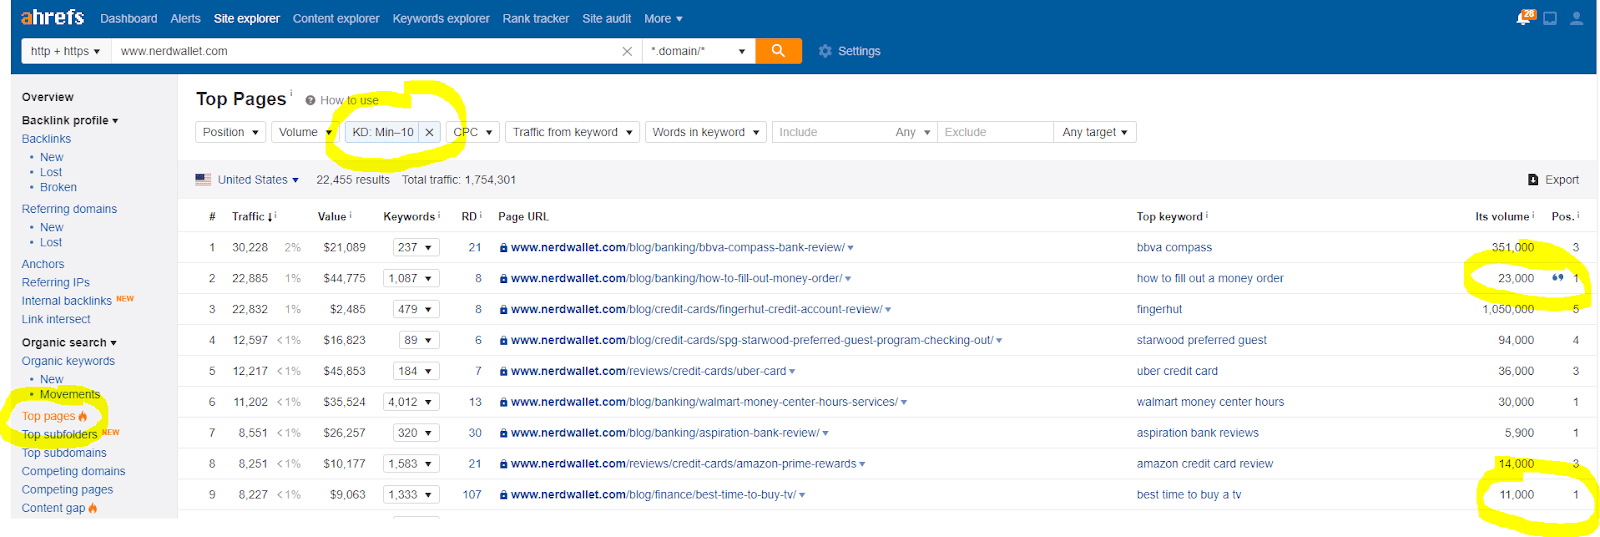Click the Export icon button
The height and width of the screenshot is (537, 1600).
click(x=1533, y=180)
